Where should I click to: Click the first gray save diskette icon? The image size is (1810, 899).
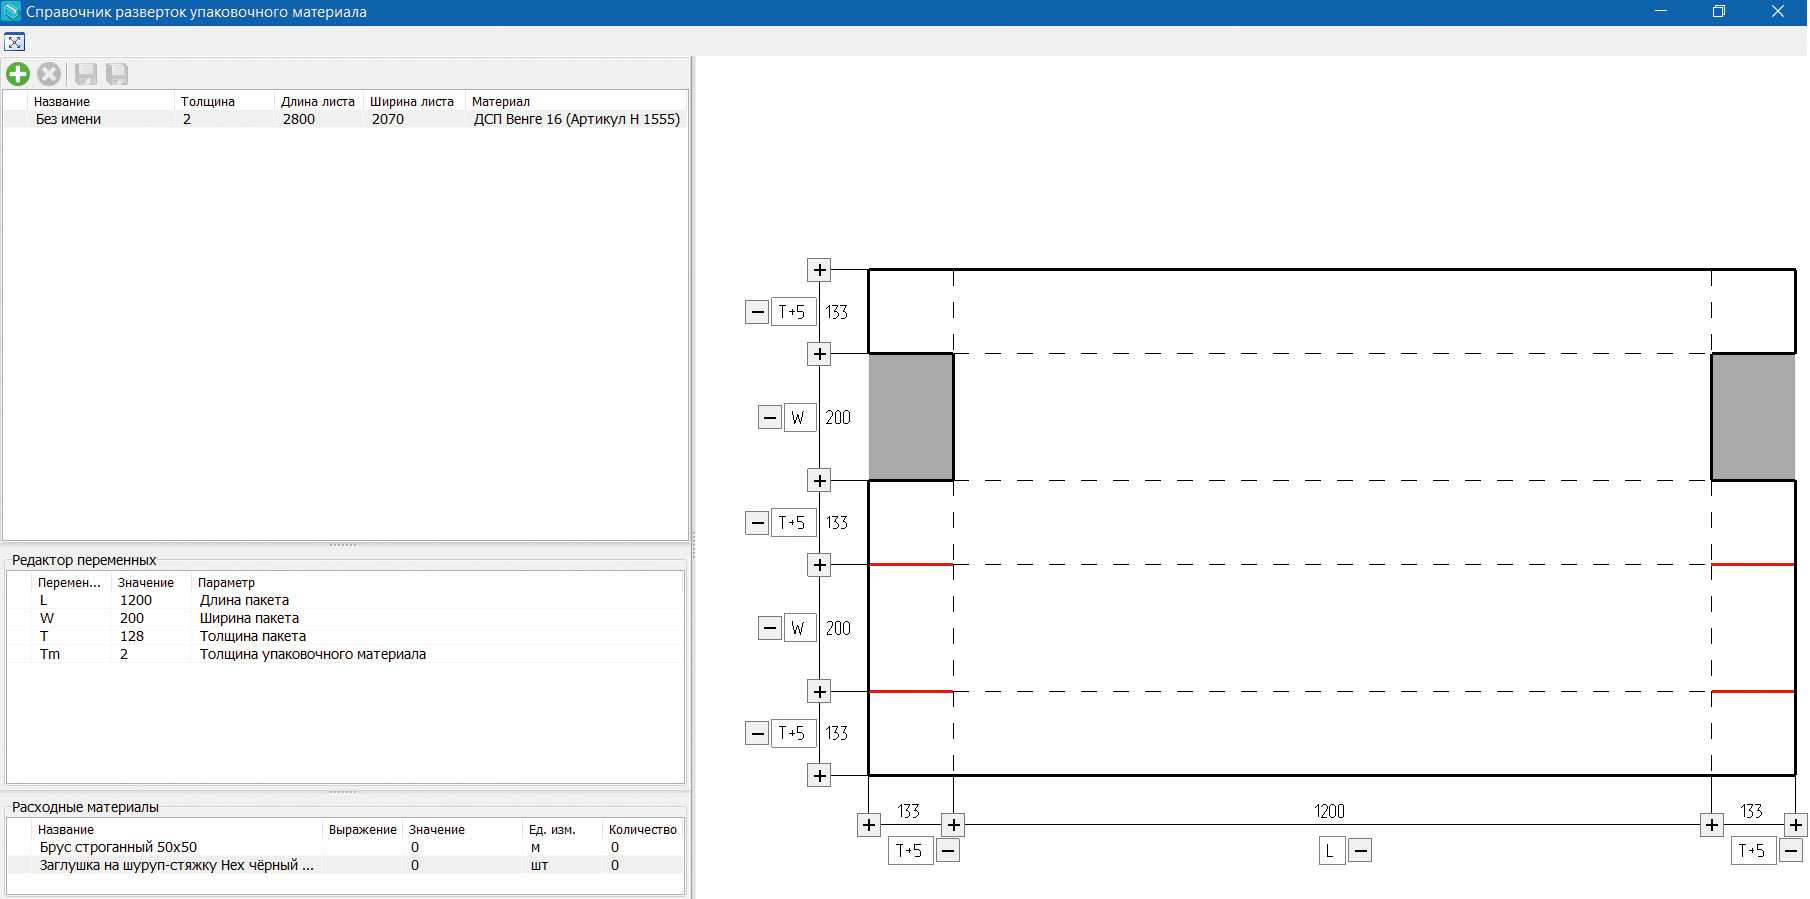pyautogui.click(x=86, y=74)
